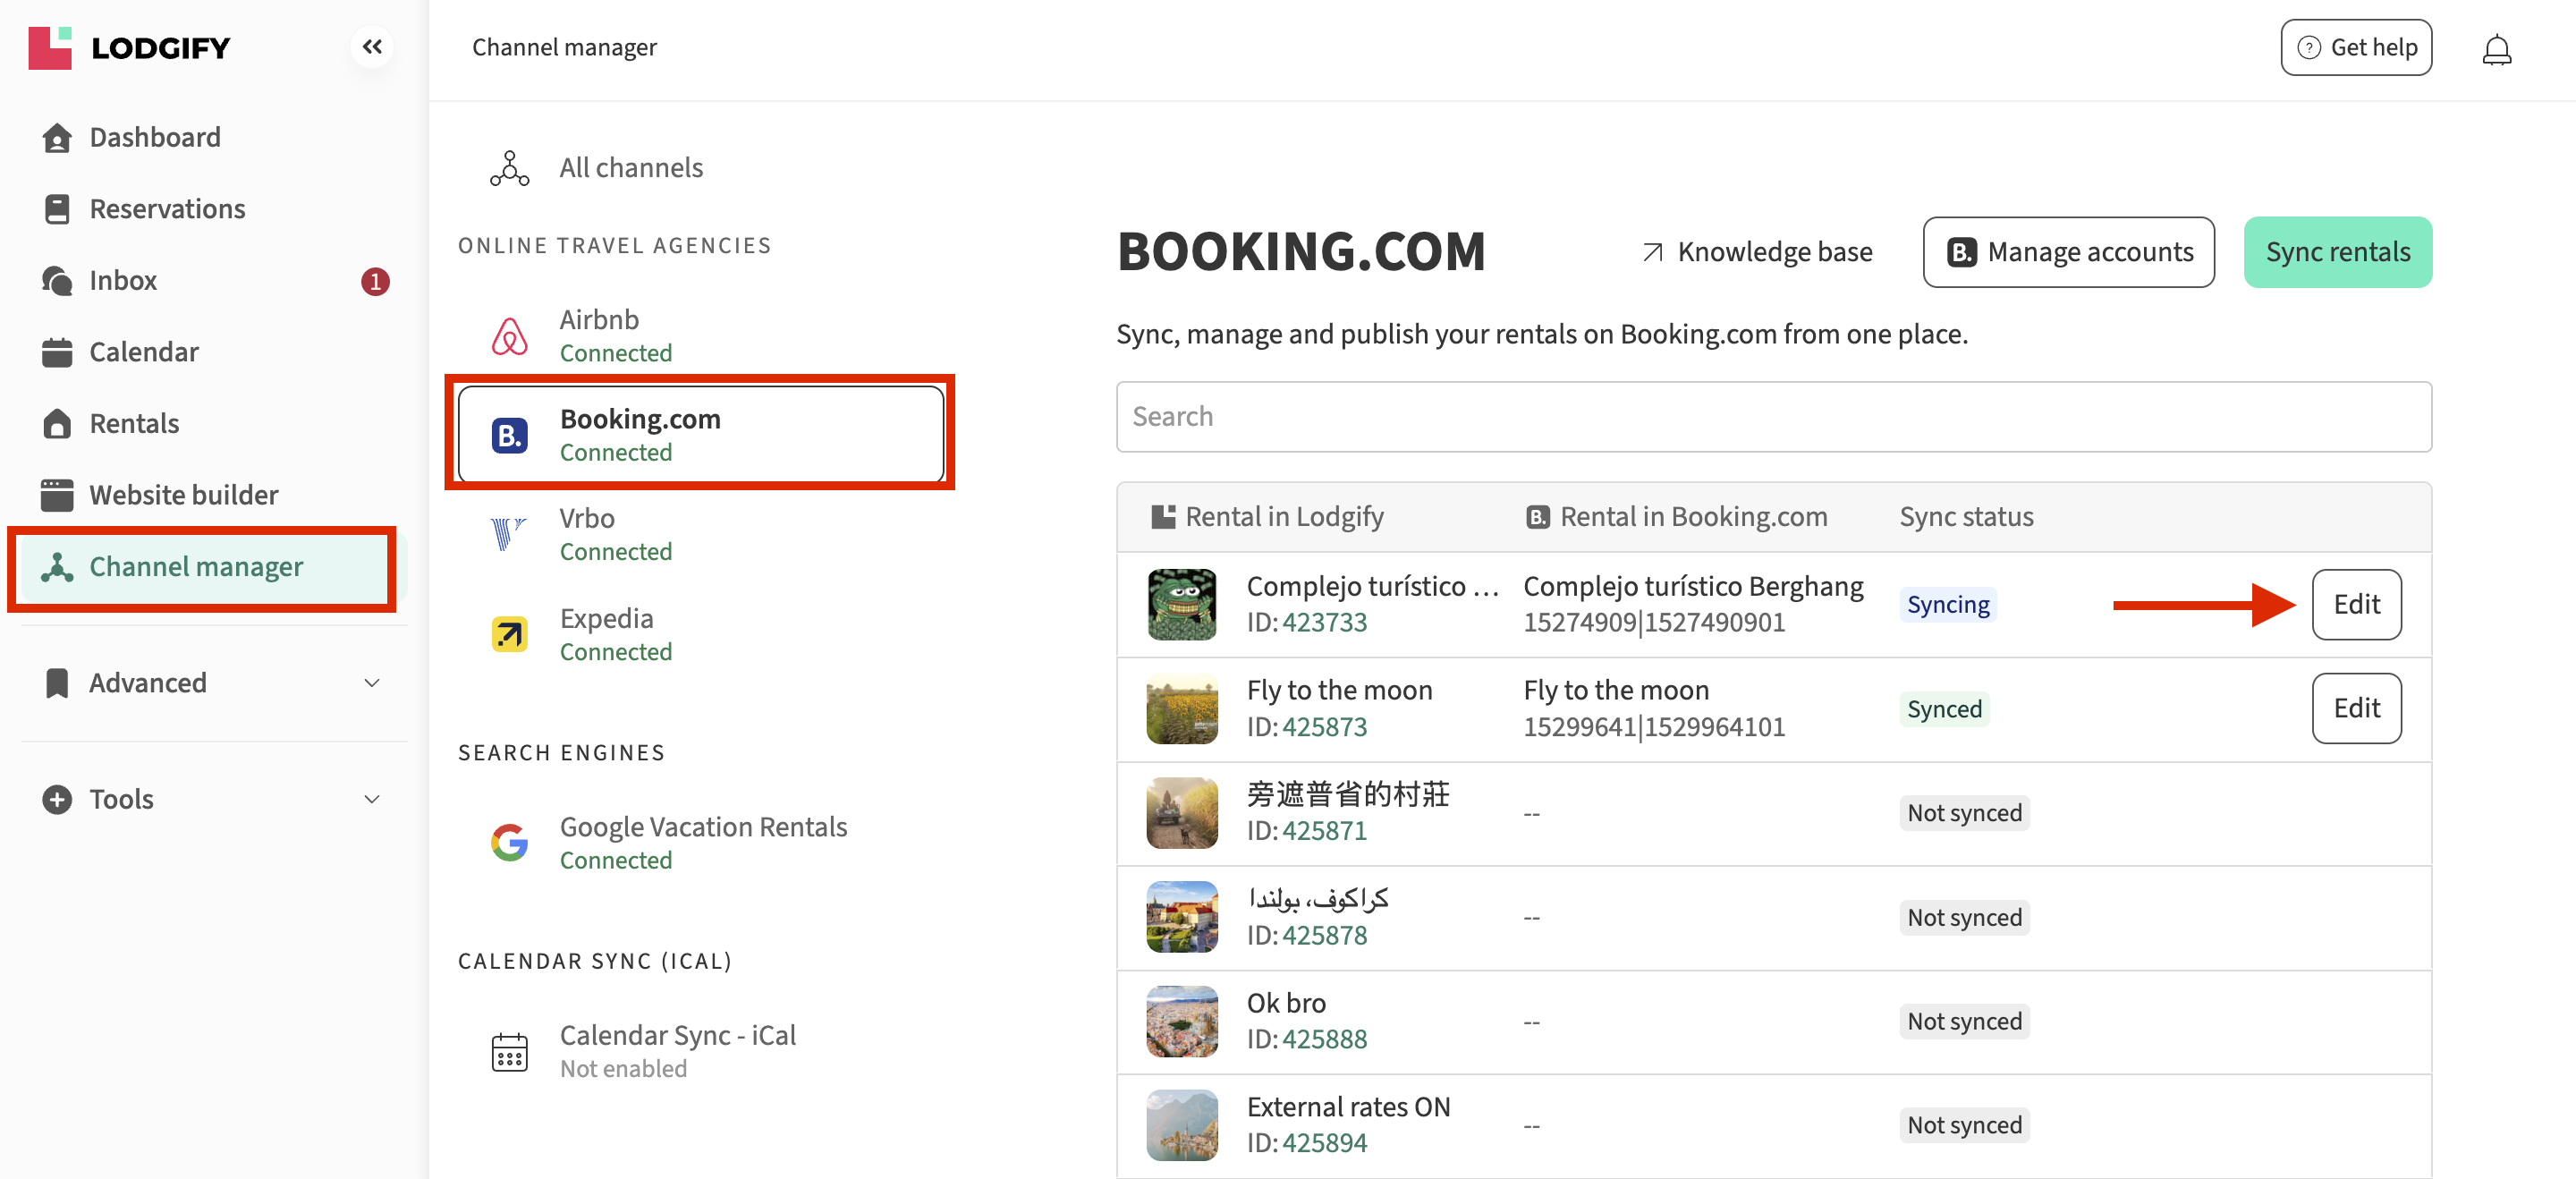Image resolution: width=2576 pixels, height=1179 pixels.
Task: Expand the Tools menu chevron
Action: click(372, 799)
